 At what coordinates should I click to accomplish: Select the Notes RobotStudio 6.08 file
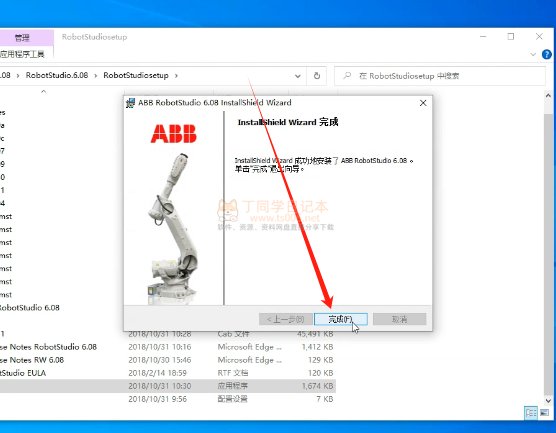coord(48,347)
